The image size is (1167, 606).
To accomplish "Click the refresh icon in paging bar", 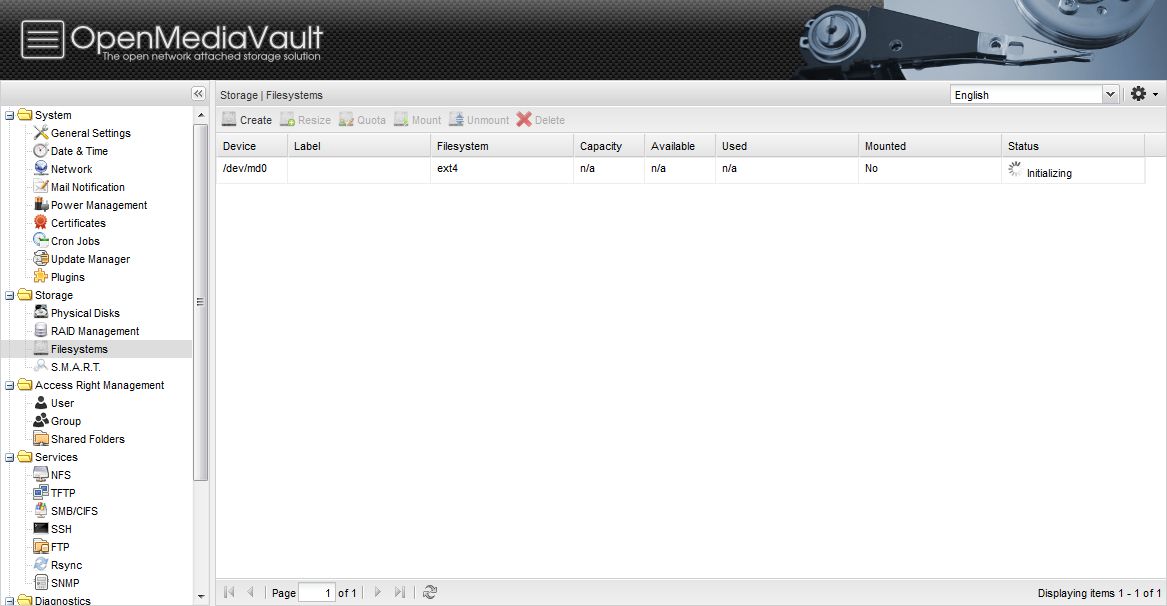I will click(x=429, y=593).
